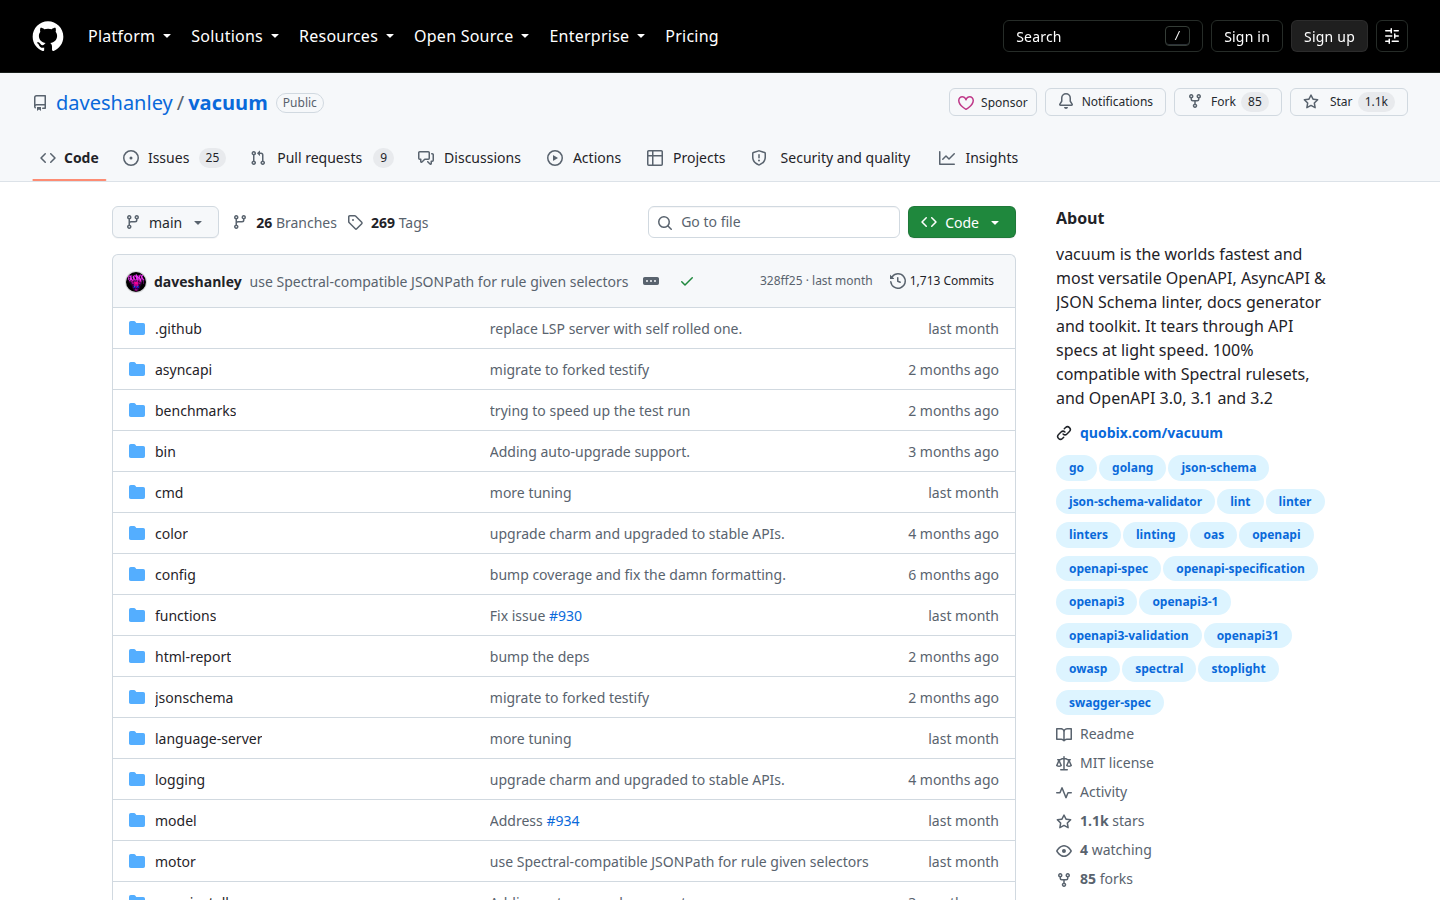
Task: Switch to the Pull requests tab
Action: point(321,158)
